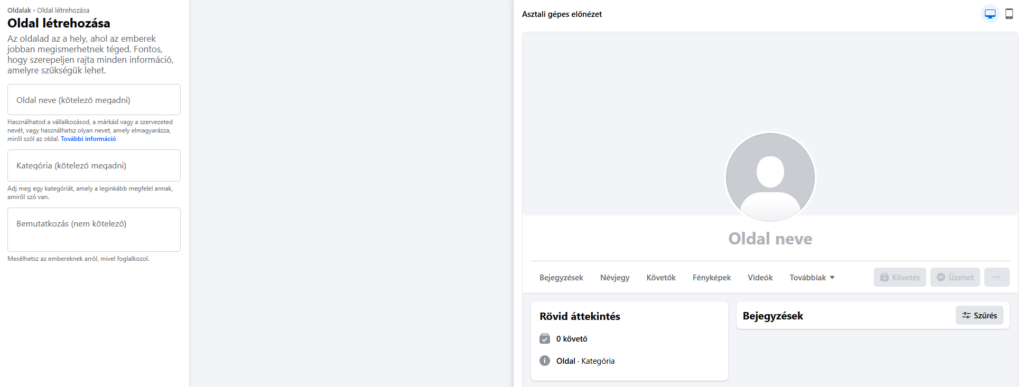Click the Szűrés filter button
This screenshot has height=387, width=1024.
(x=980, y=316)
